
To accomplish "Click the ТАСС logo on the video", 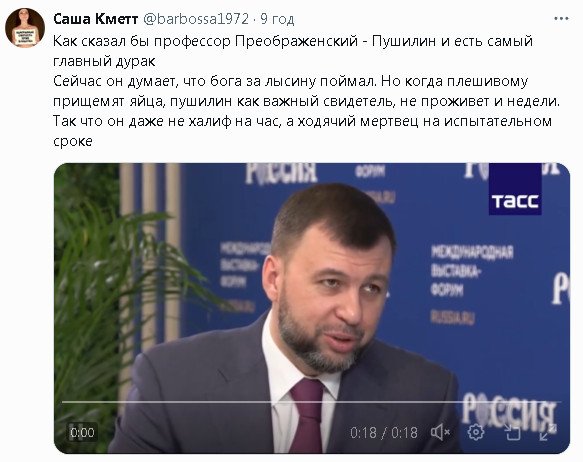I will pyautogui.click(x=515, y=190).
